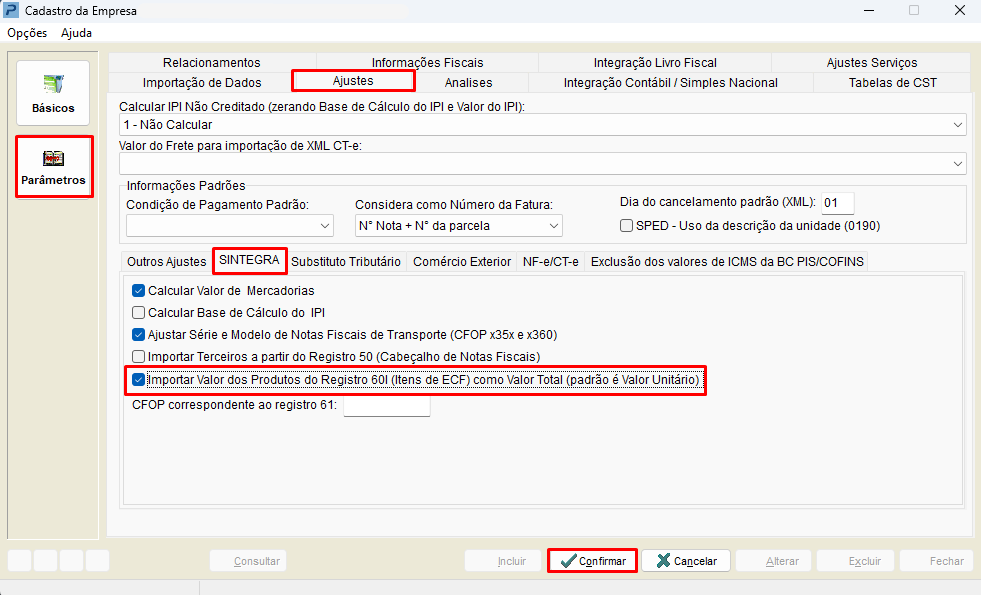Minimize the Cadastro da Empresa window
The image size is (981, 595).
coord(868,11)
